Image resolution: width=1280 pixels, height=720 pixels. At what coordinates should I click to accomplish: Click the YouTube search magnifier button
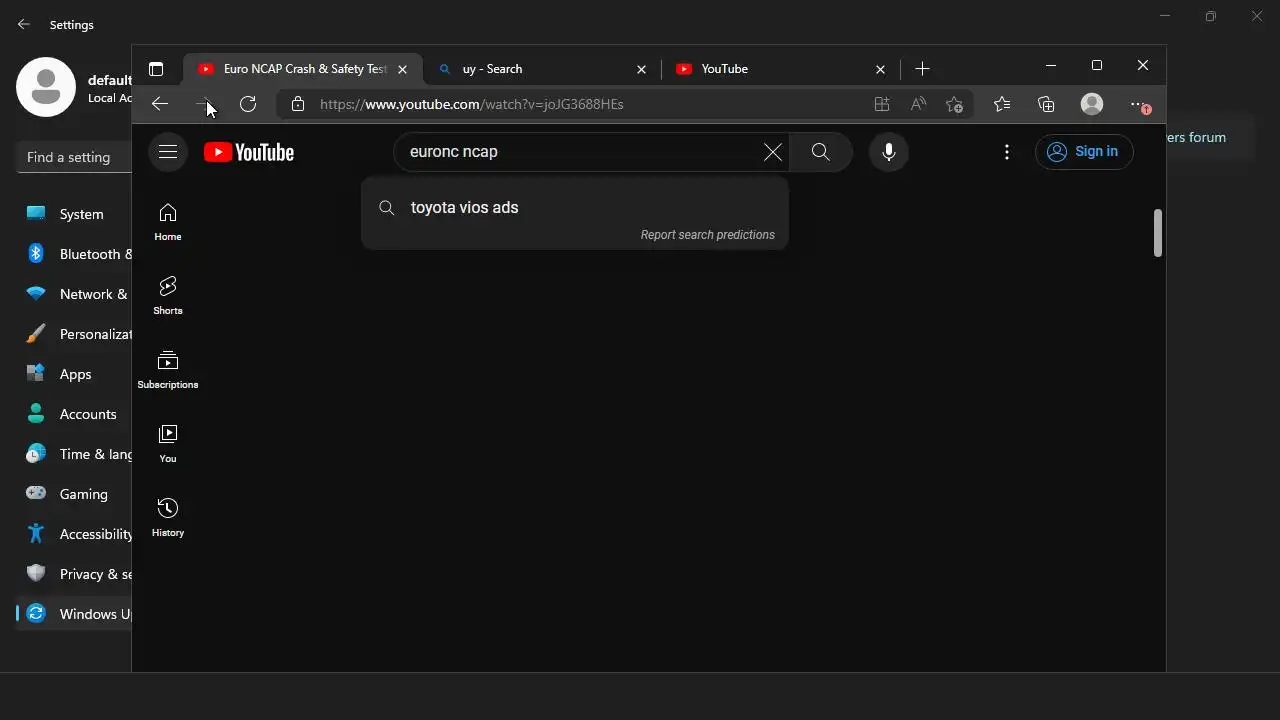821,152
